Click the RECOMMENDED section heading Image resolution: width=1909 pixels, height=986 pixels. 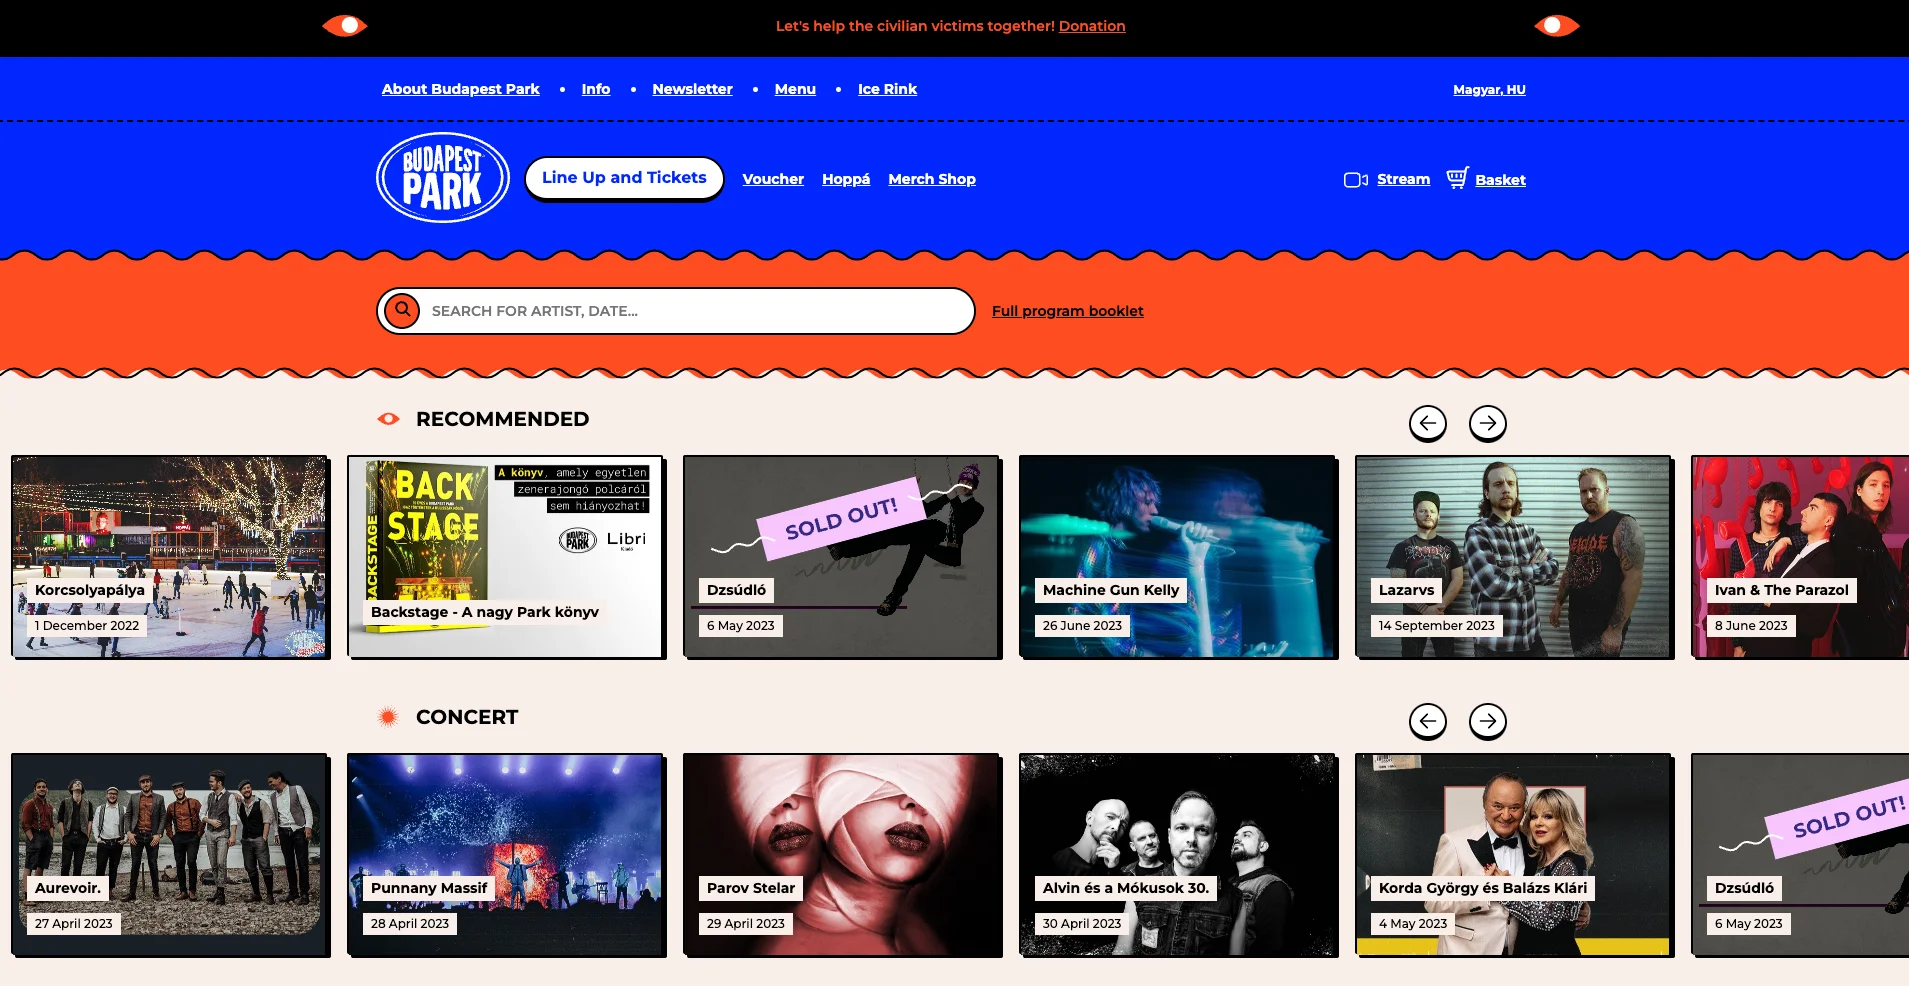tap(502, 419)
